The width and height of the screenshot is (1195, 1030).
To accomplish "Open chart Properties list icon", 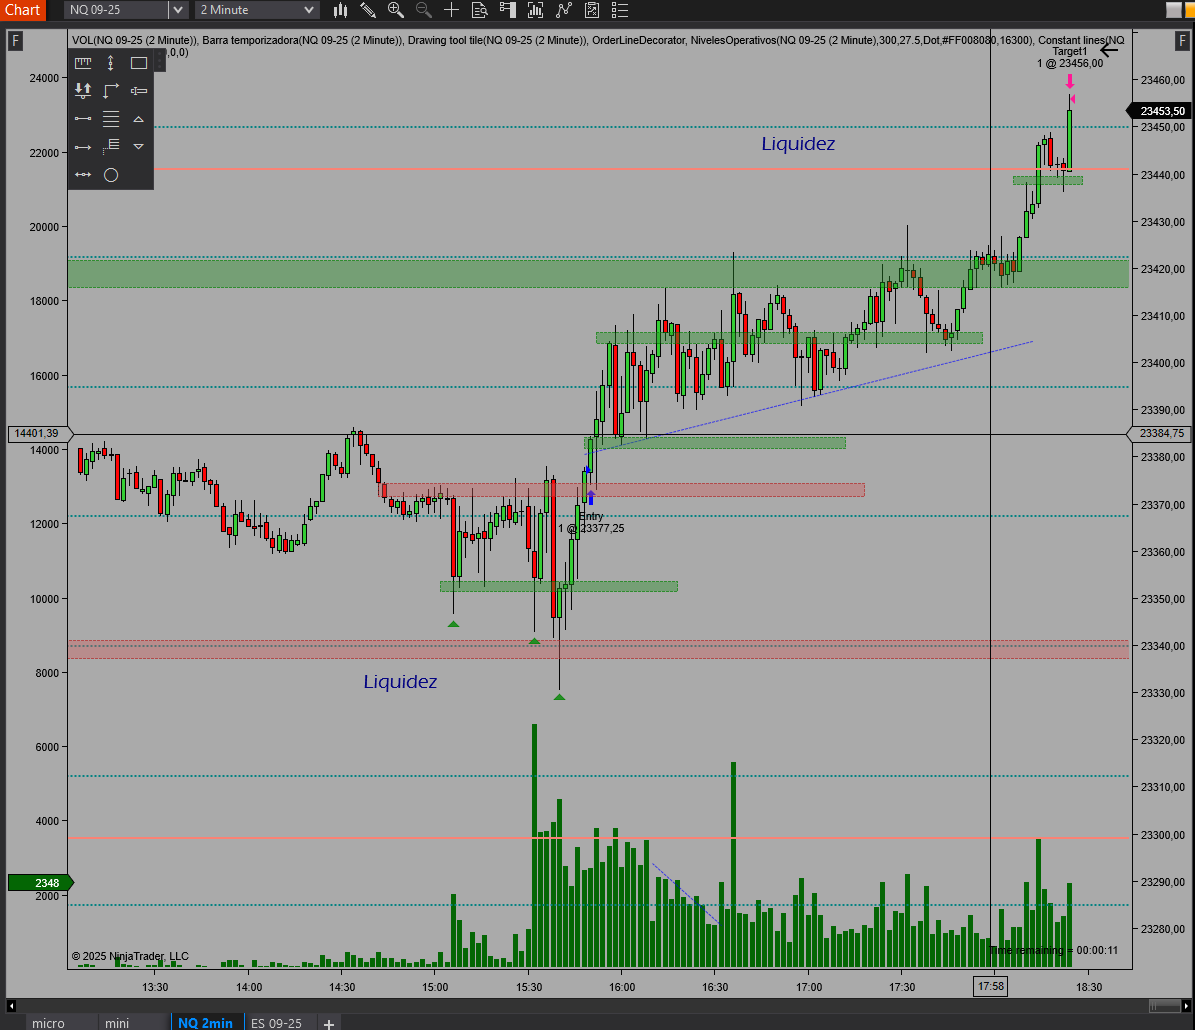I will coord(620,10).
